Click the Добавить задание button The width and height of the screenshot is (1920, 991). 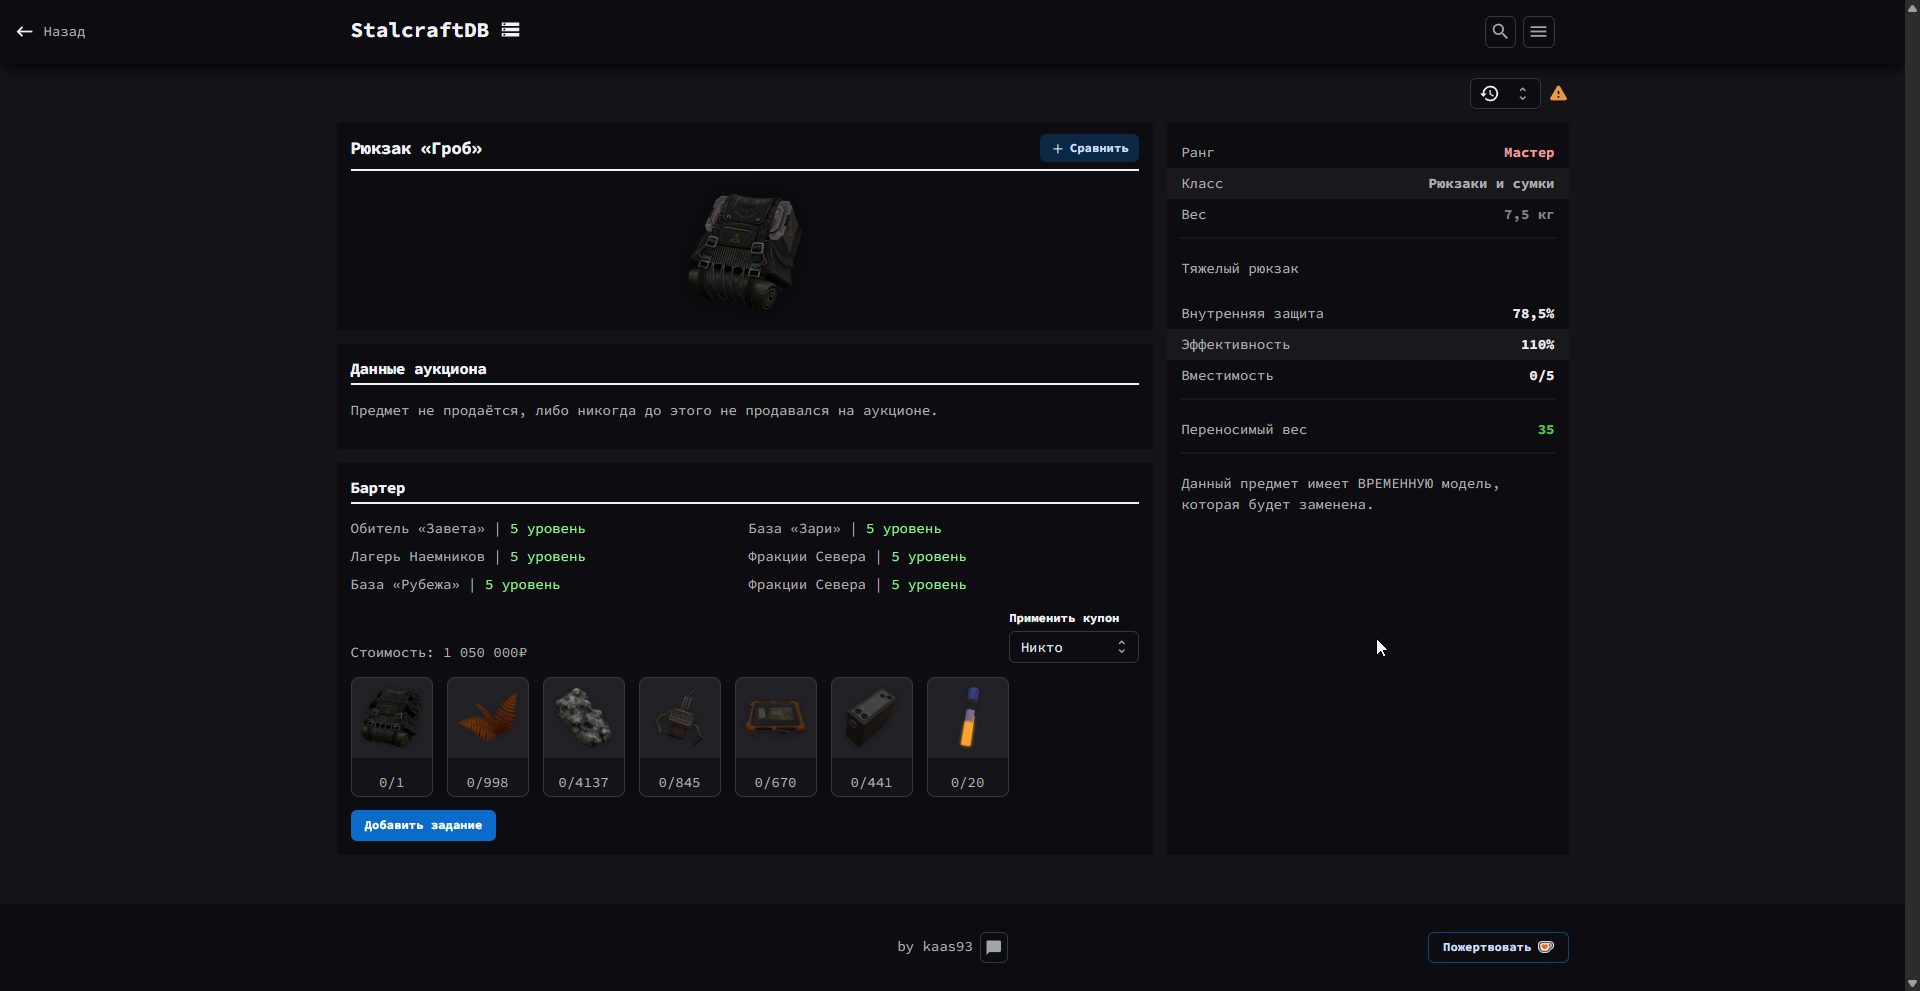423,826
